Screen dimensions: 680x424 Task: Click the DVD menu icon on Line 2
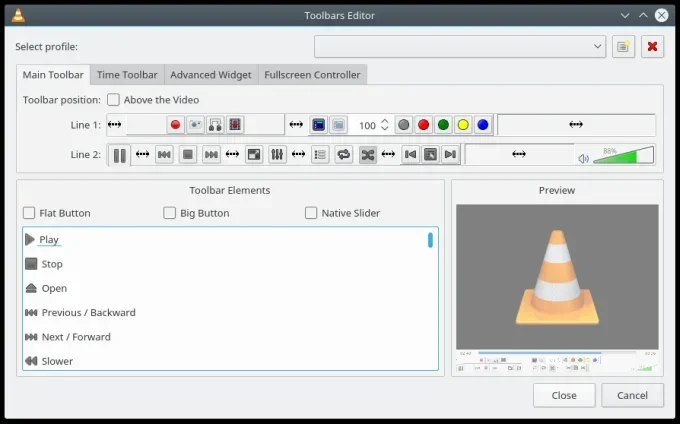[430, 154]
